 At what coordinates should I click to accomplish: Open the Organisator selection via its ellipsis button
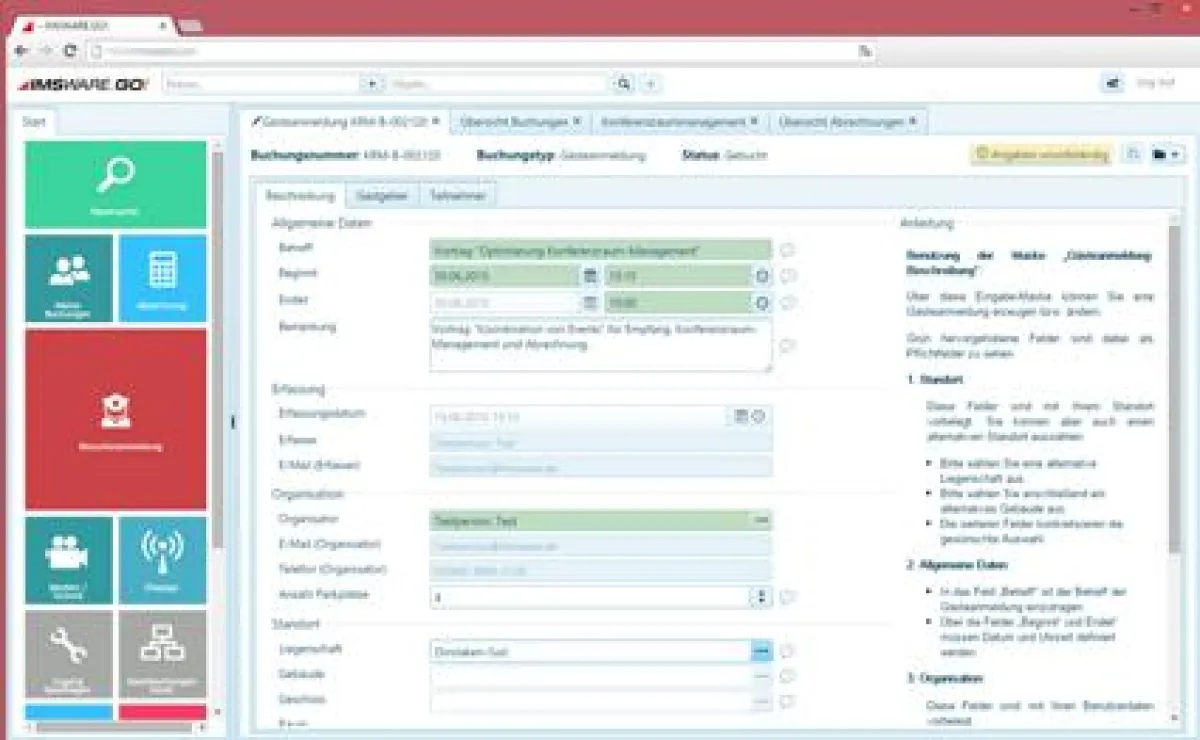(763, 520)
